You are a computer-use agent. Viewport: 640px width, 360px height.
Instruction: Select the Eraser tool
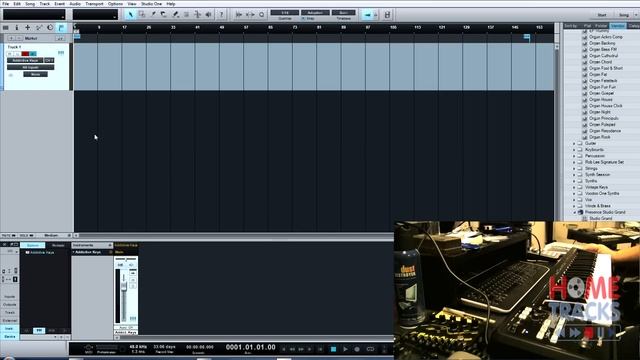coord(164,15)
